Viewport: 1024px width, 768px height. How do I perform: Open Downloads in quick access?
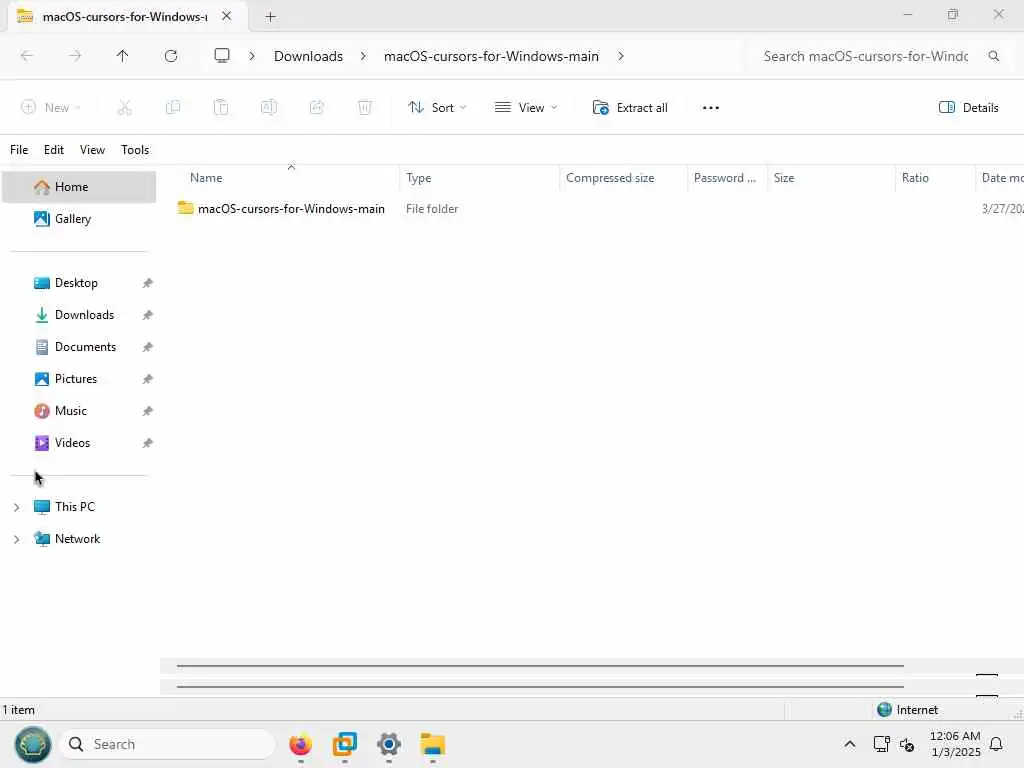[x=79, y=315]
